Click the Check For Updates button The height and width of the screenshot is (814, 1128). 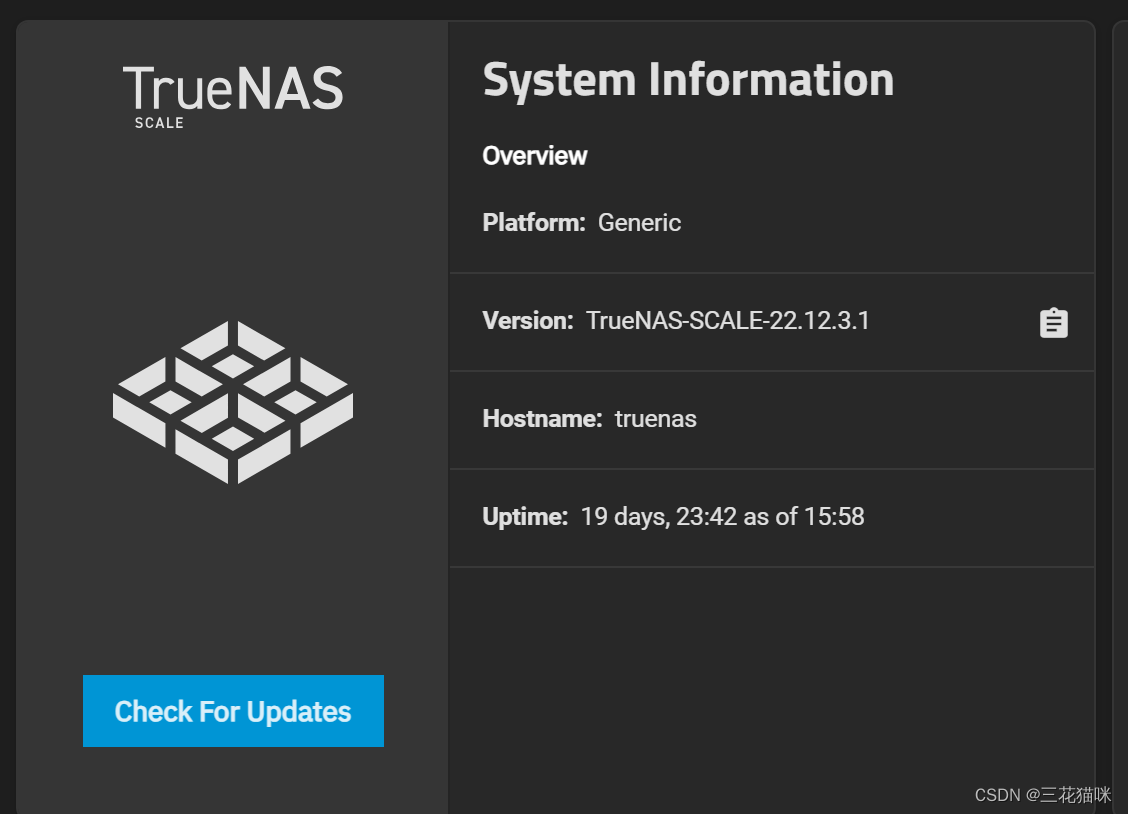tap(233, 710)
